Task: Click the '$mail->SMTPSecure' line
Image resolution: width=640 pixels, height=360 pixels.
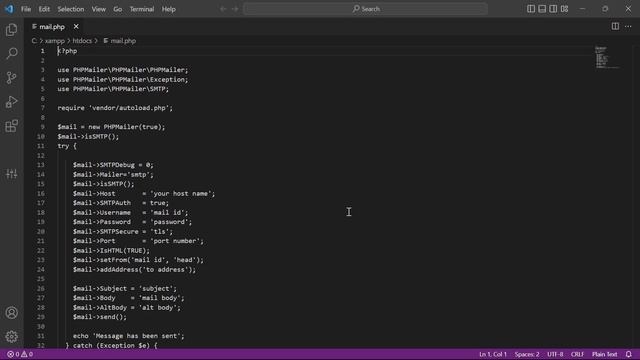Action: [123, 231]
